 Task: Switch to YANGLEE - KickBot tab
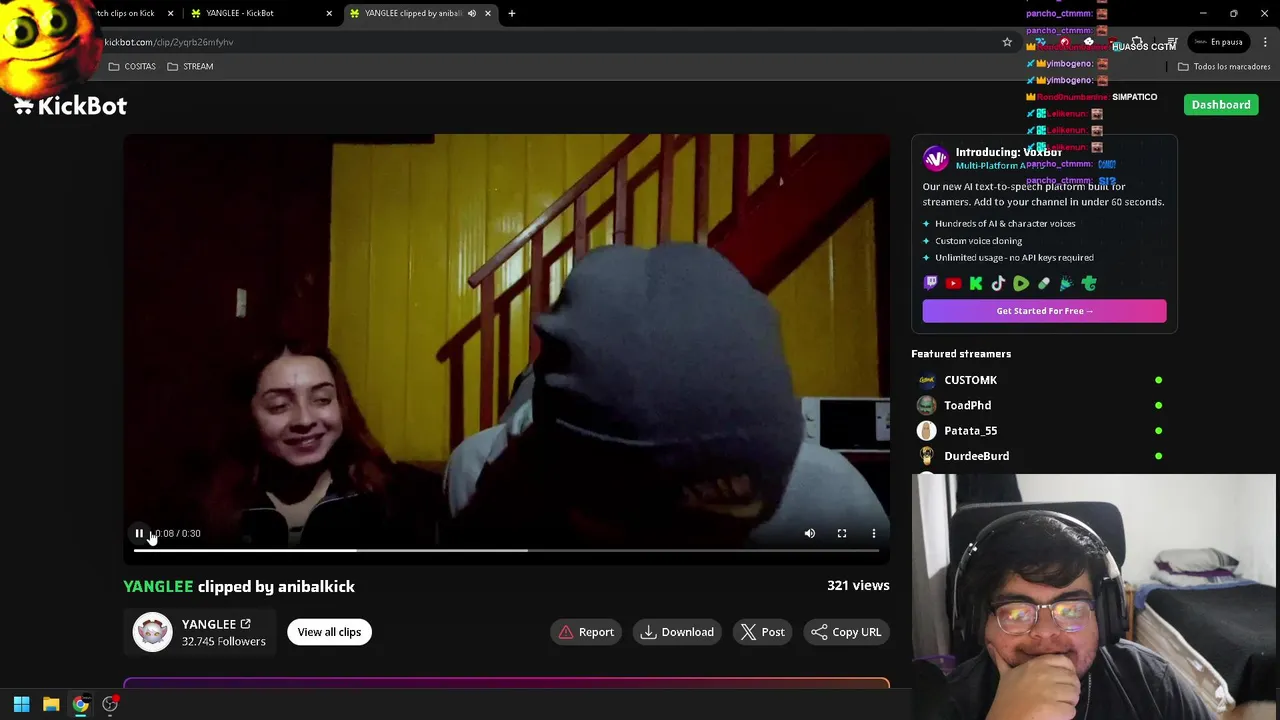pyautogui.click(x=259, y=14)
